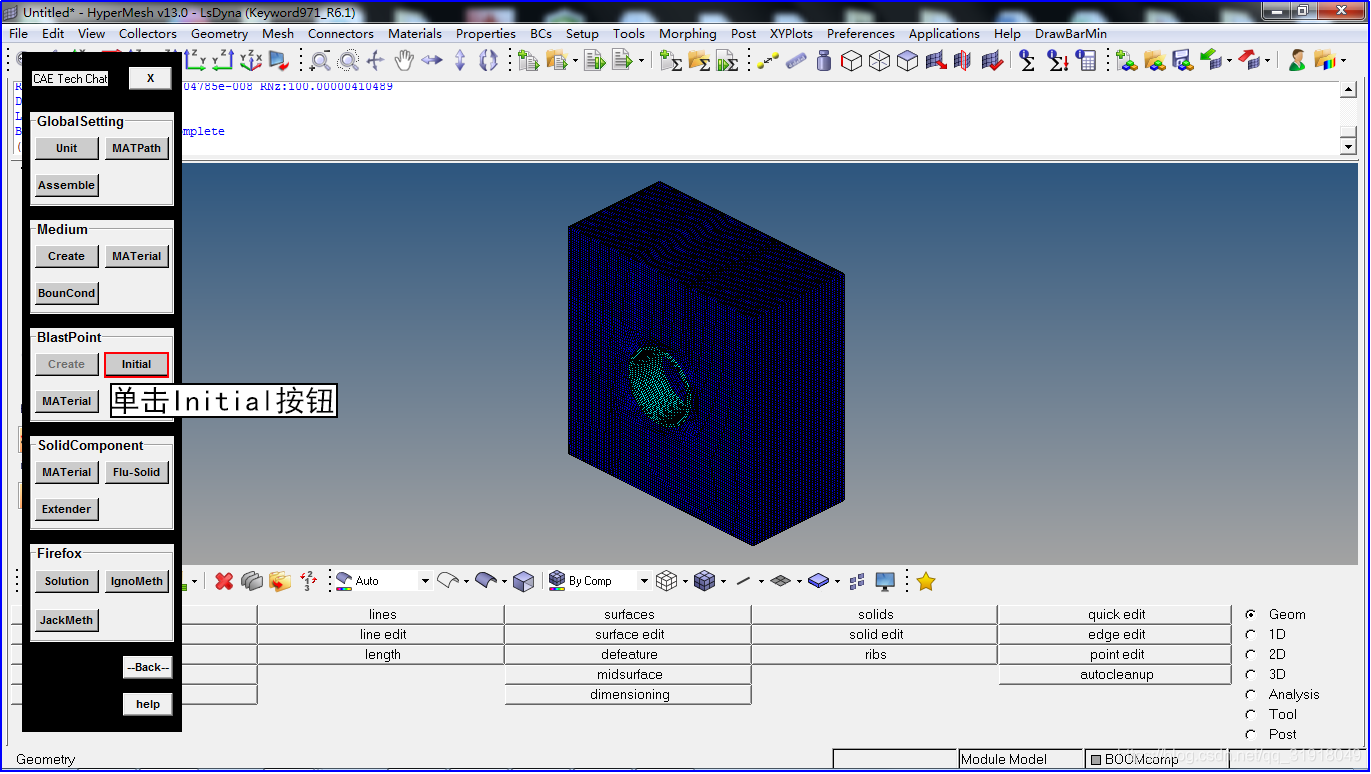Viewport: 1371px width, 774px height.
Task: Click the MATPath button
Action: [137, 148]
